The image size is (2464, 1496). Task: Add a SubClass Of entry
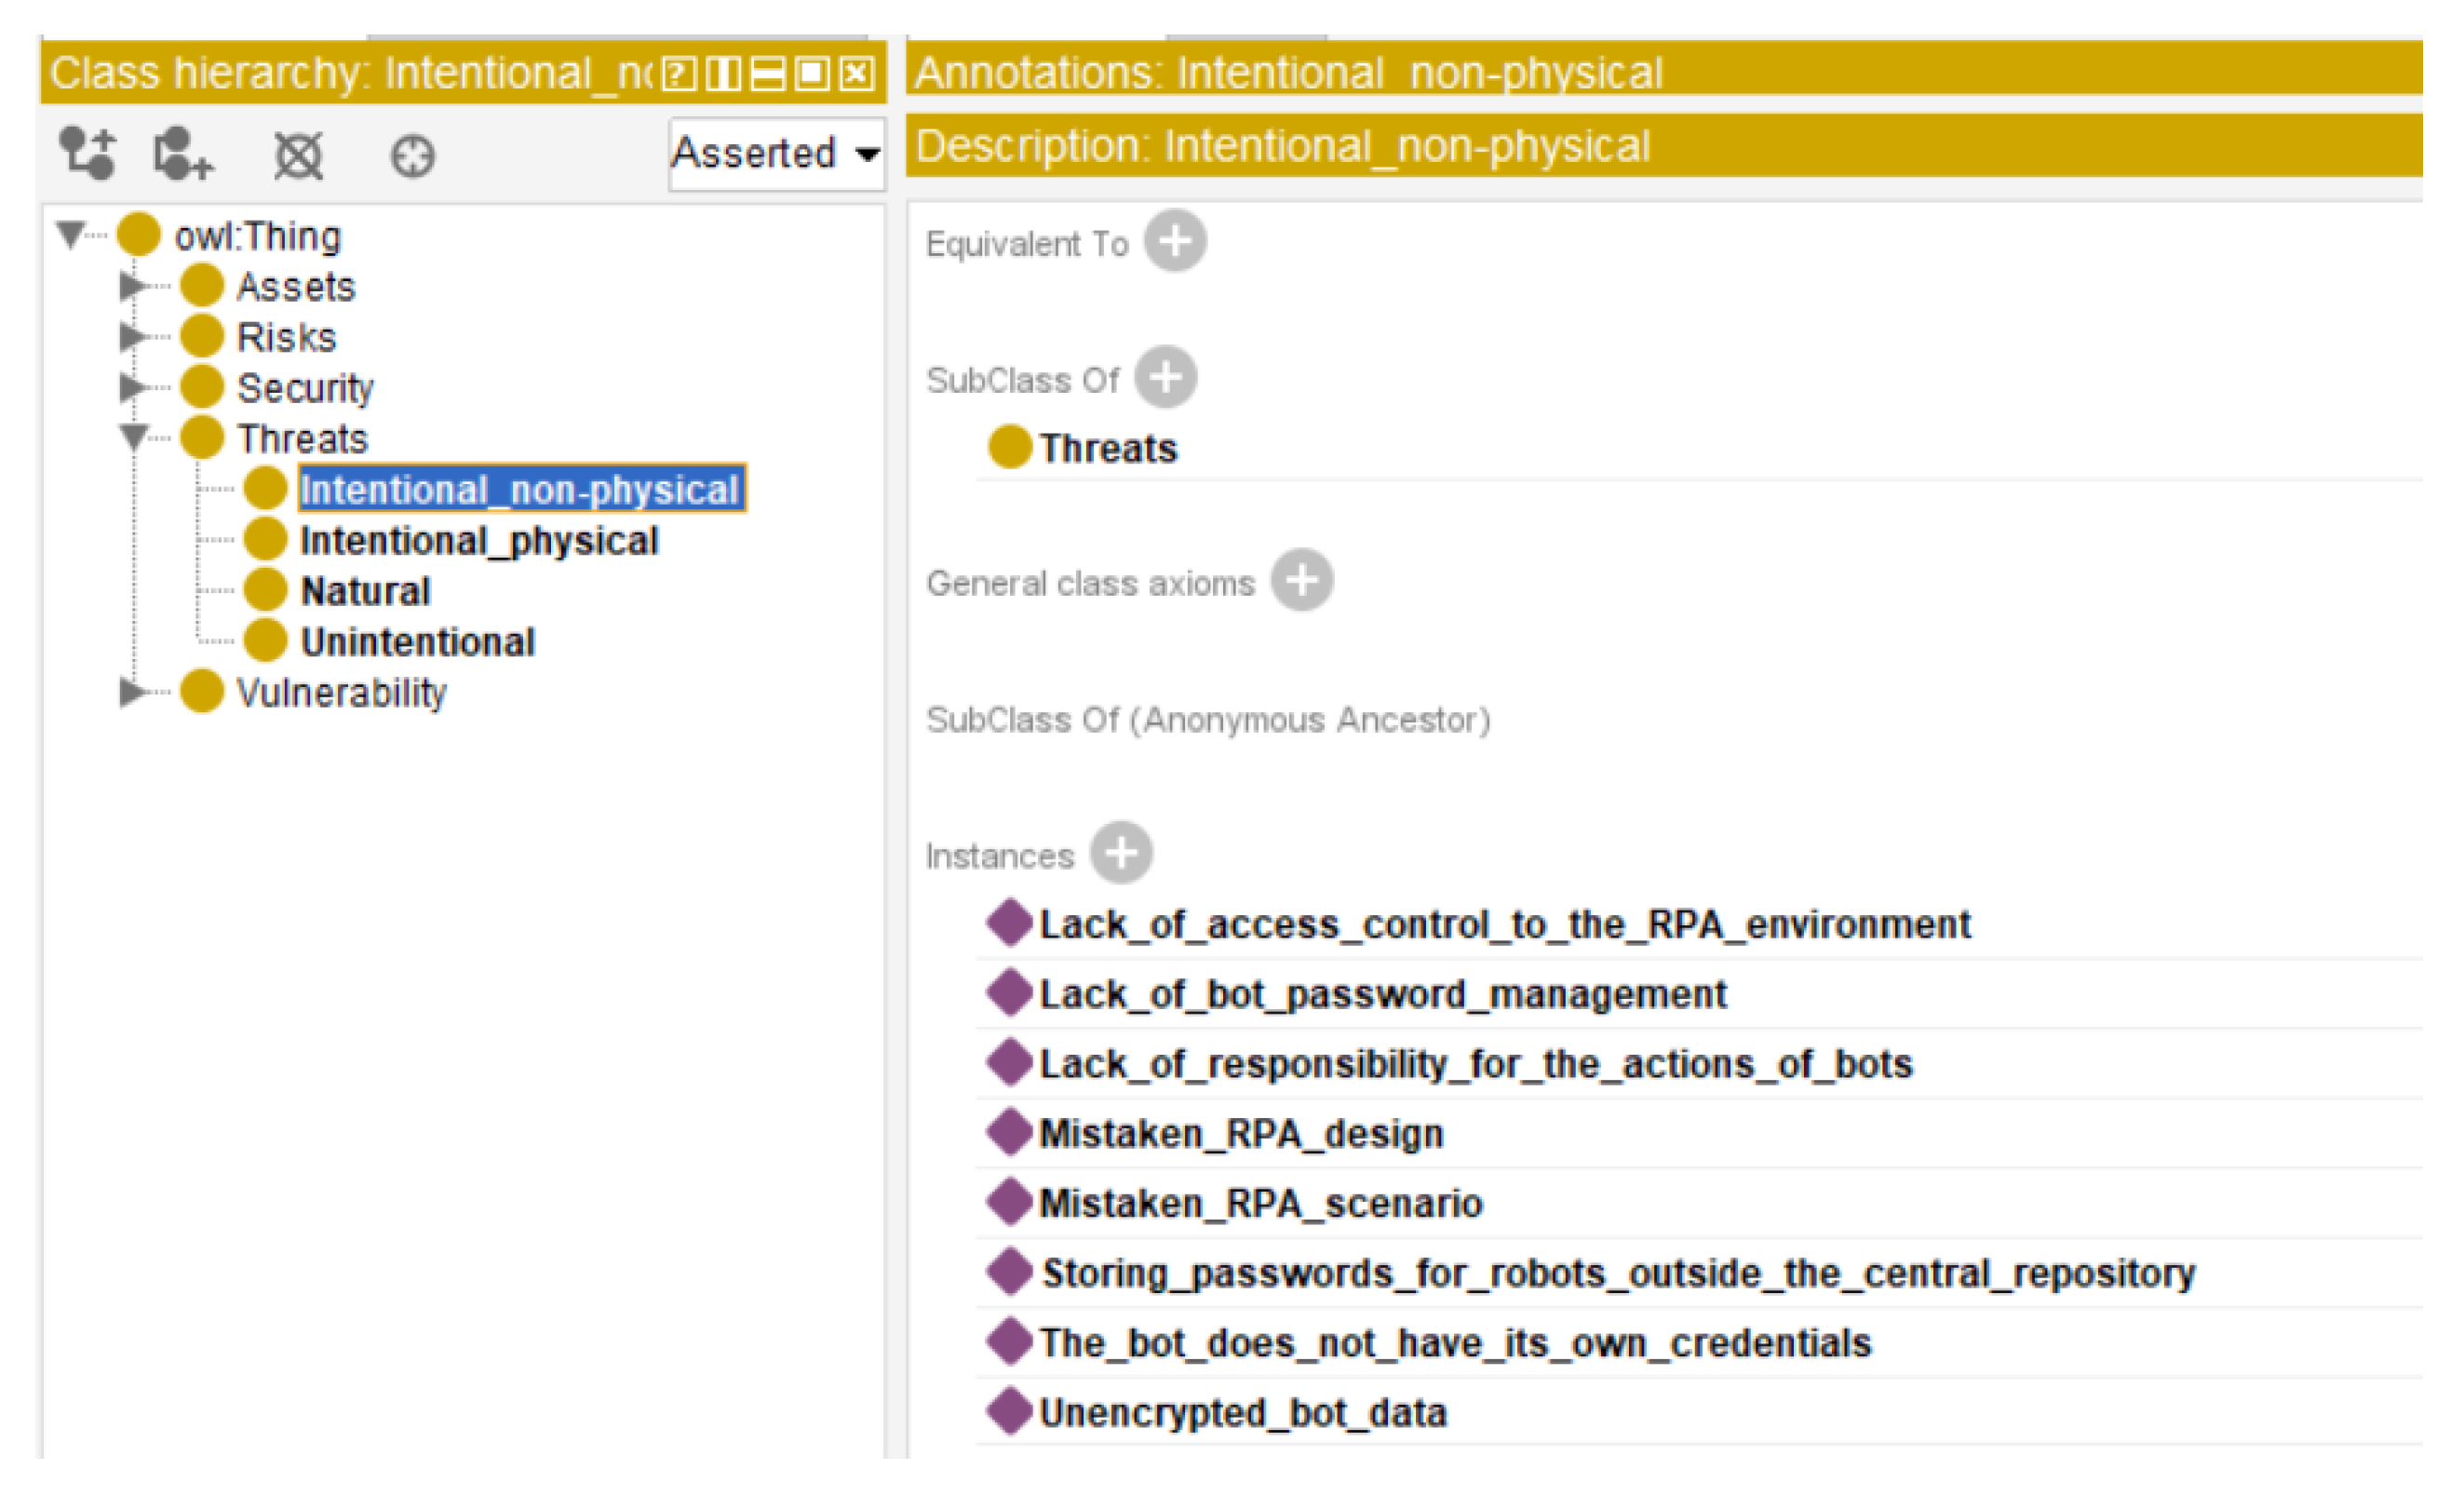pyautogui.click(x=1165, y=378)
